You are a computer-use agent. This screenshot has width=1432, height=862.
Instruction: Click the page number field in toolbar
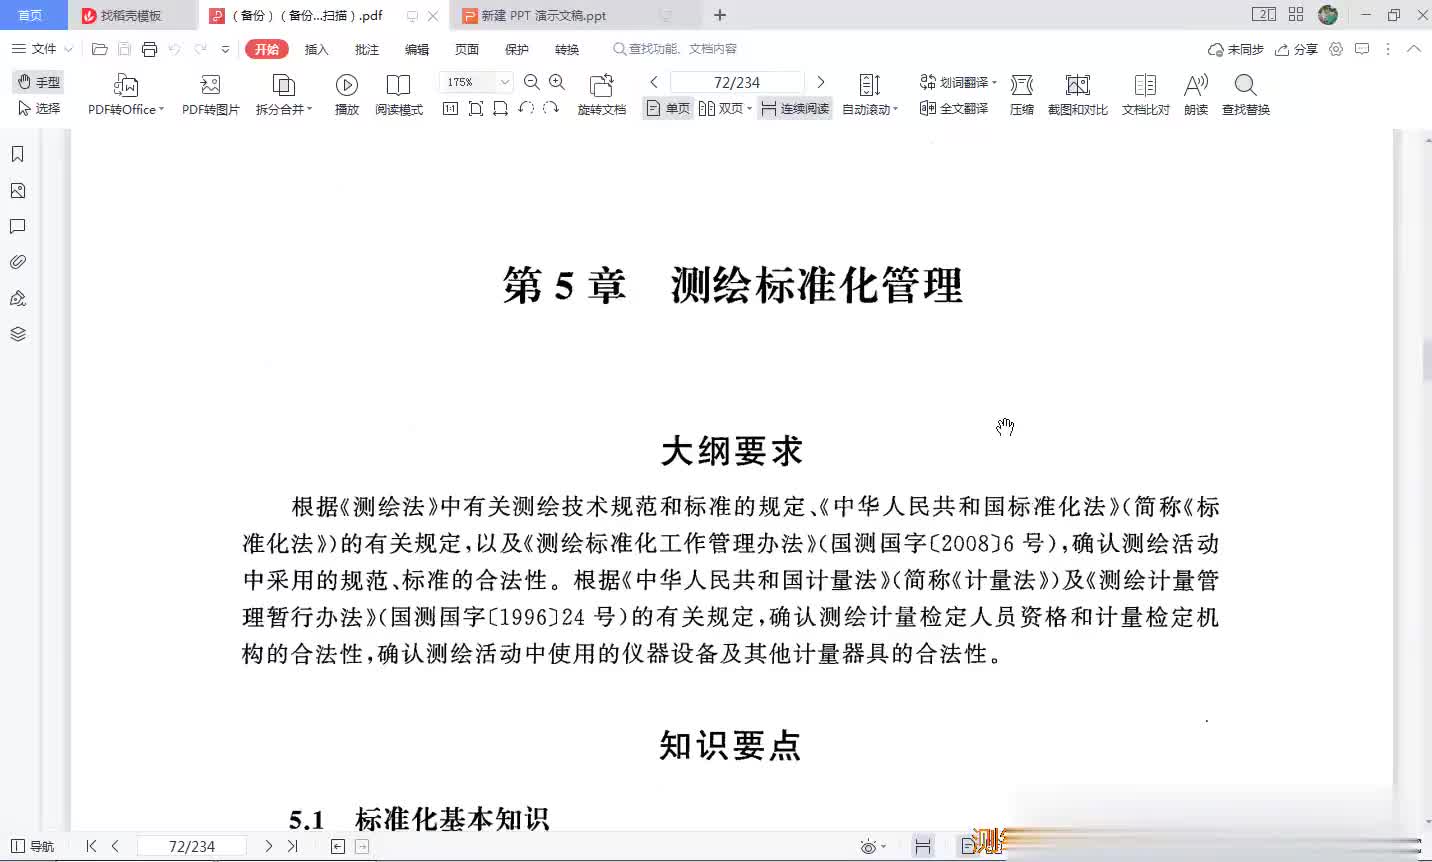tap(736, 82)
